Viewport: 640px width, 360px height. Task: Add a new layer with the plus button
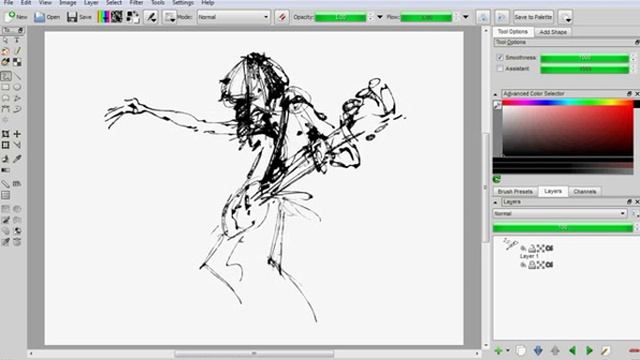pos(498,350)
